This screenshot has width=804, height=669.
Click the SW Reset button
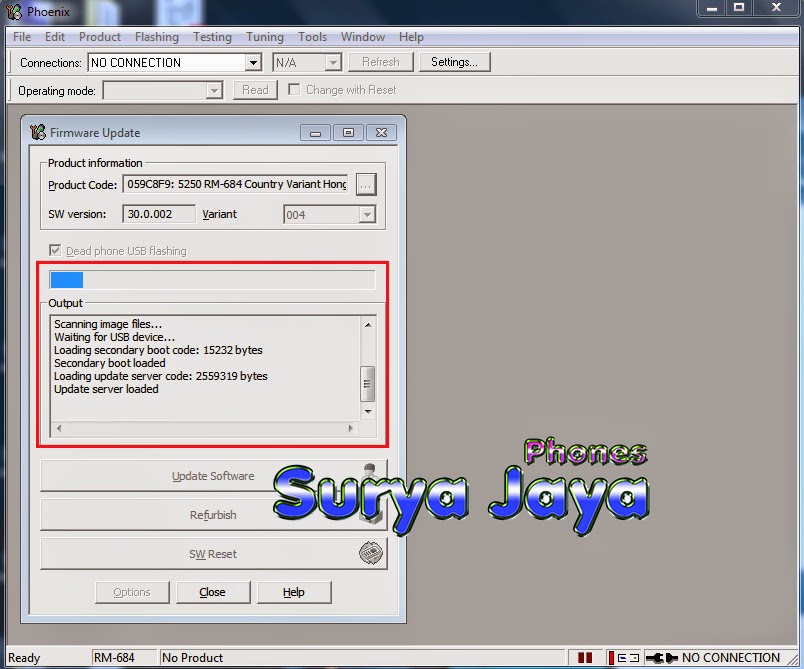213,554
